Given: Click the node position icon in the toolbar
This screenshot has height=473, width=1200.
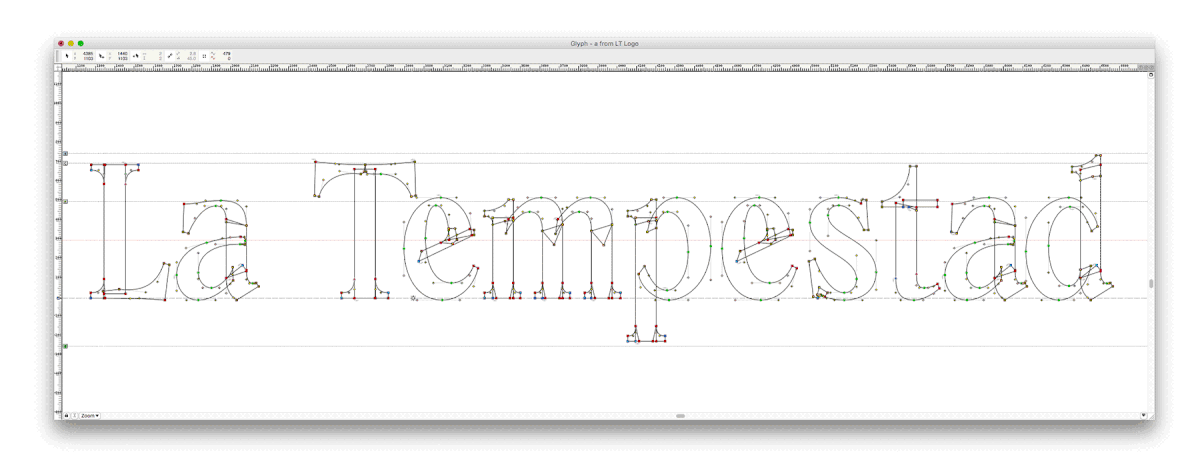Looking at the screenshot, I should (x=102, y=56).
